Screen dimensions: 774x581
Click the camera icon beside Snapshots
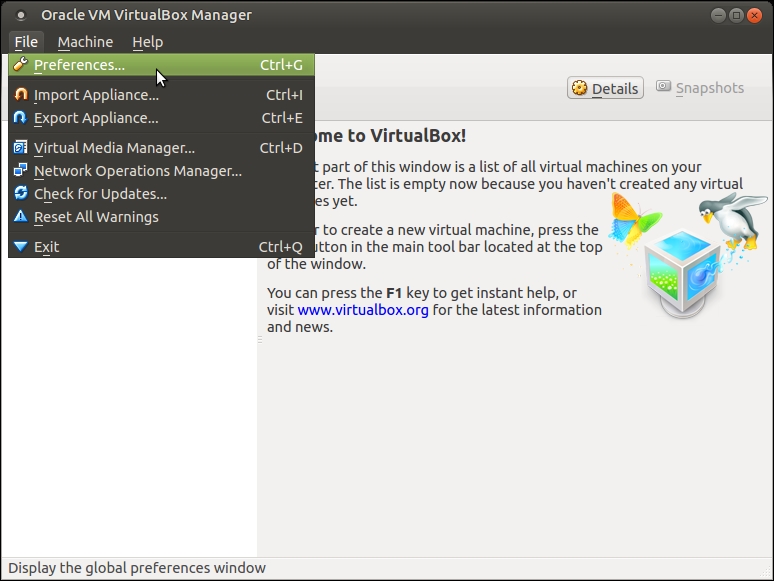[x=663, y=86]
